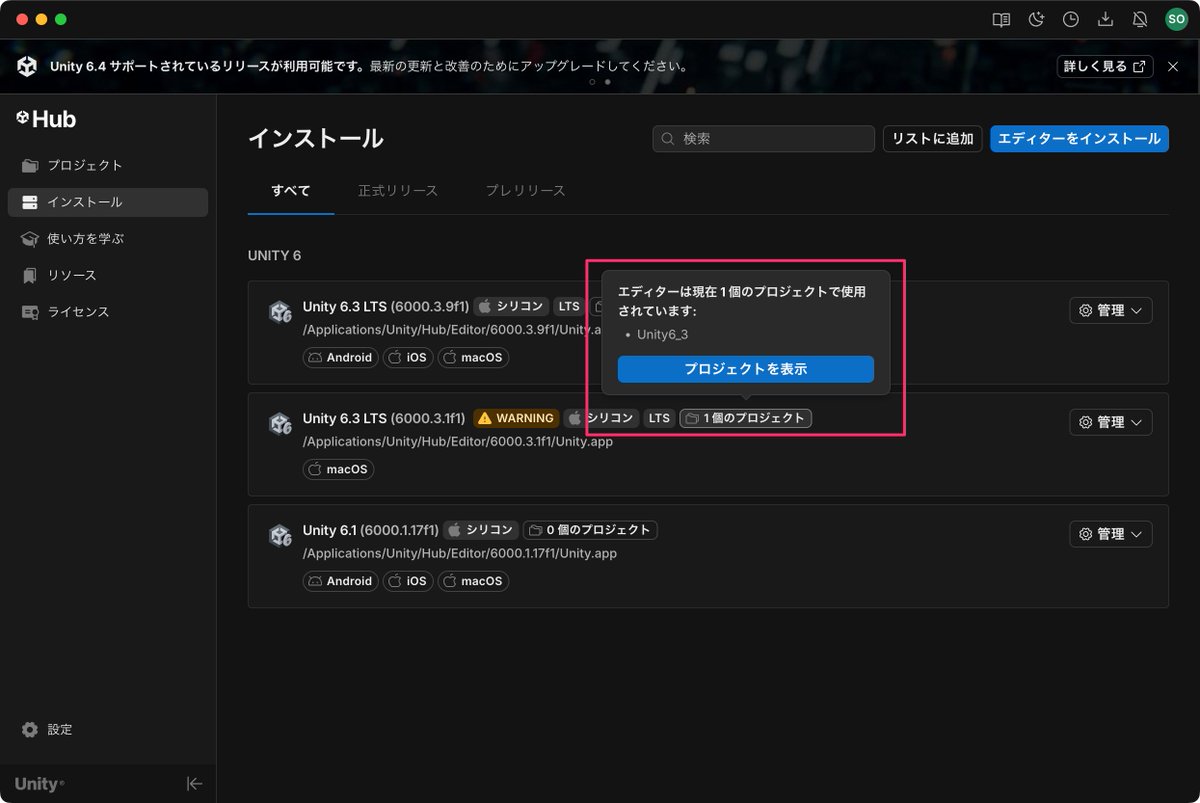Click the WARNING badge on 6000.3.1f1

point(516,418)
